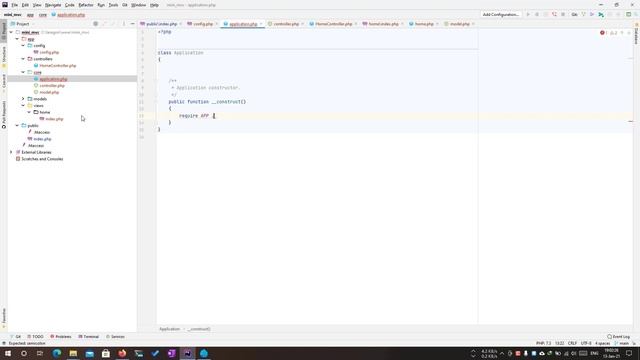The height and width of the screenshot is (360, 640).
Task: Click the Git push arrow icon
Action: click(601, 14)
